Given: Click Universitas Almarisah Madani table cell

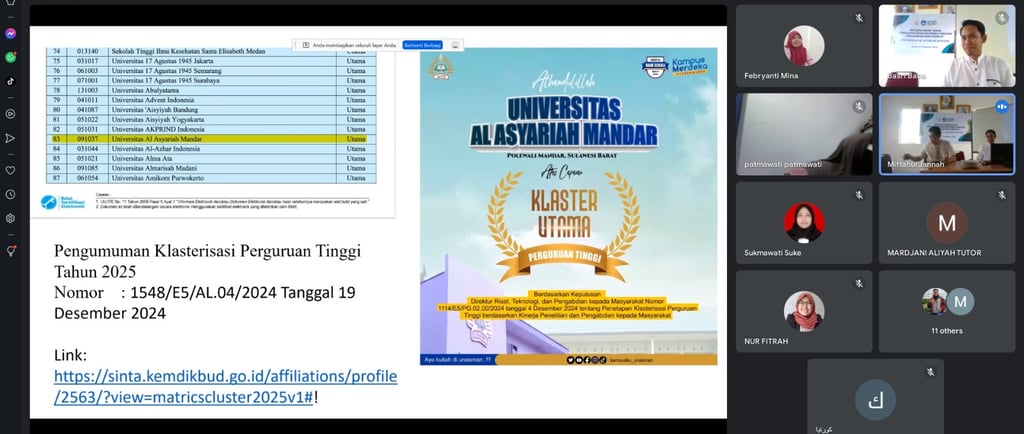Looking at the screenshot, I should [x=223, y=168].
